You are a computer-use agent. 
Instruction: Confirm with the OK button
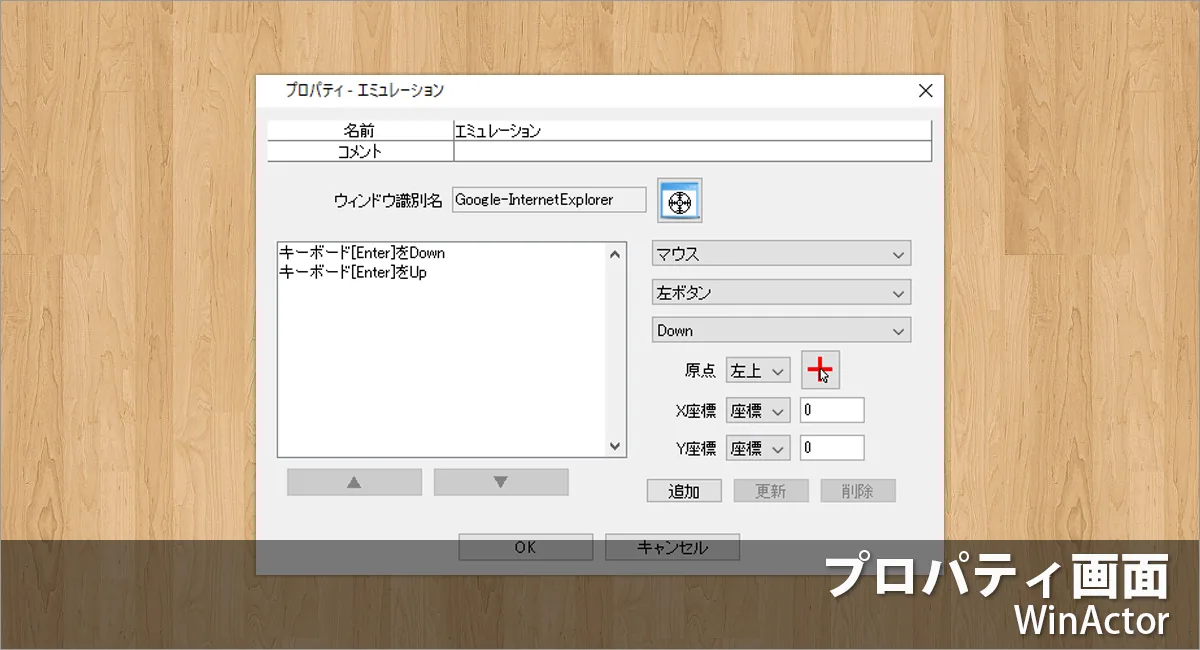pos(526,547)
